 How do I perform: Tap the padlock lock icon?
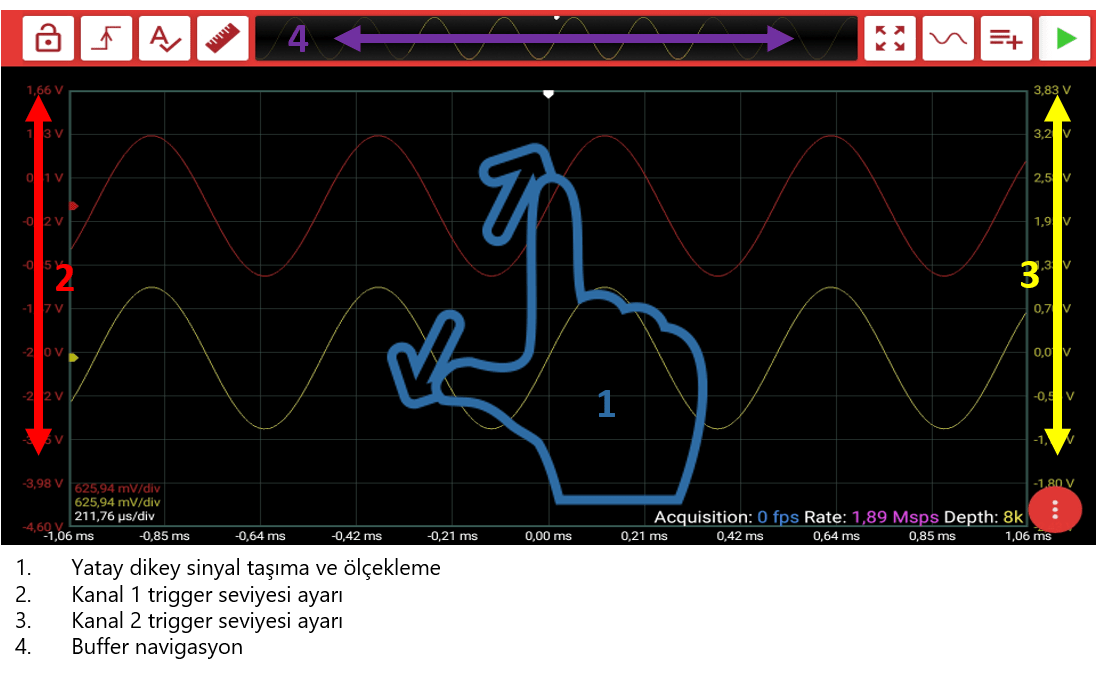pyautogui.click(x=47, y=38)
